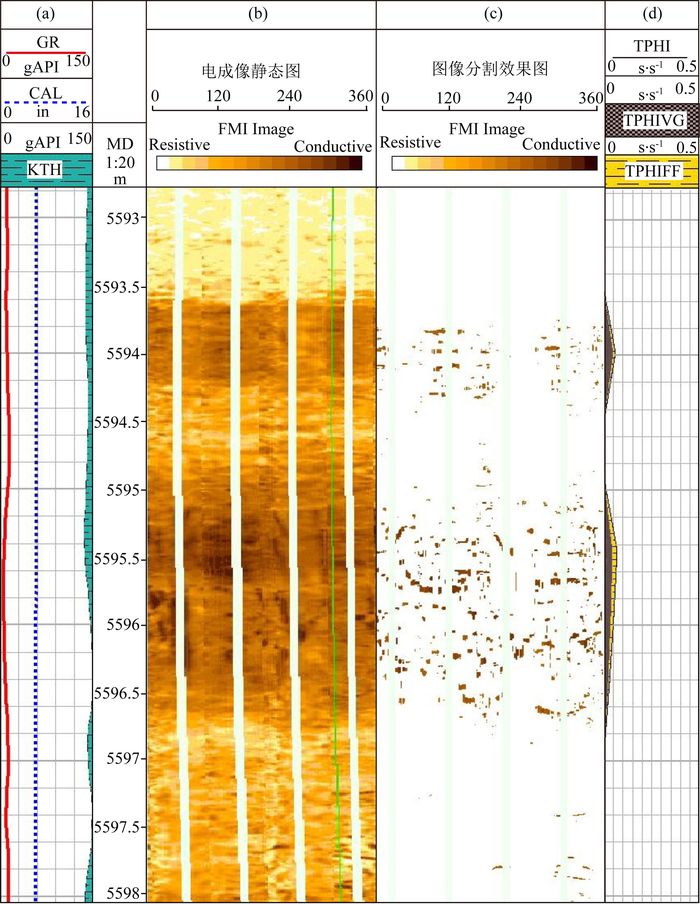Click the KTH teal pattern legend box
Screen dimensions: 700x904
(46, 170)
